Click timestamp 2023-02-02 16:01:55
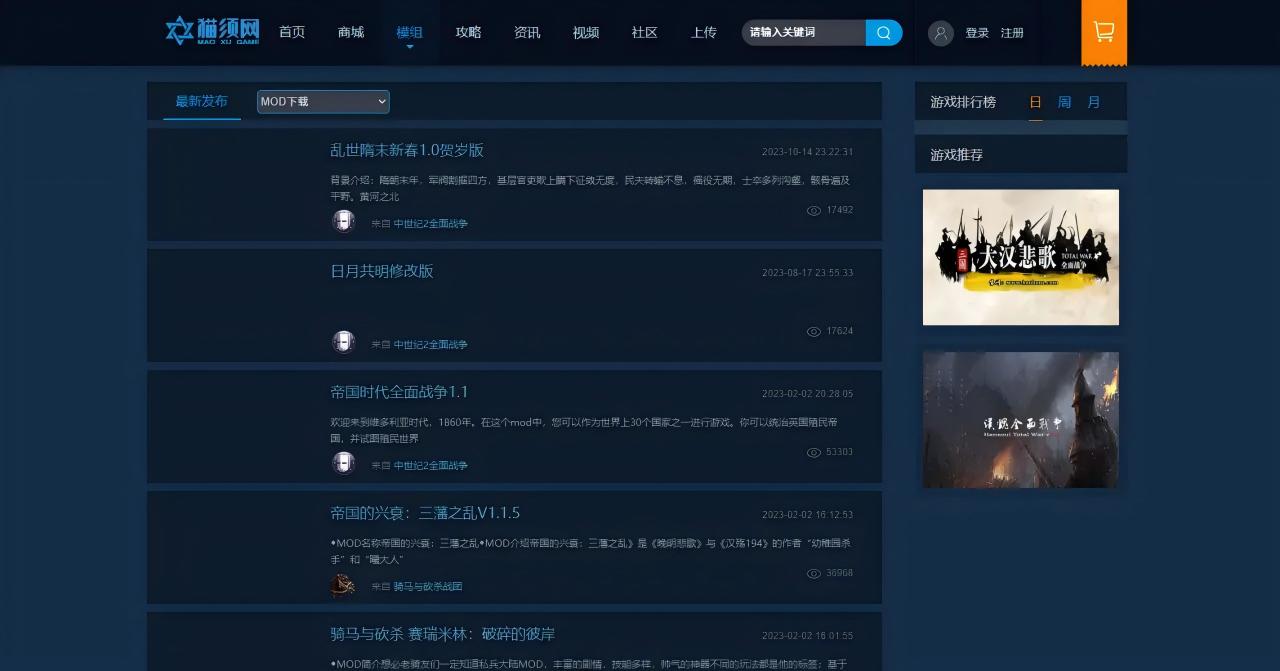 coord(807,636)
